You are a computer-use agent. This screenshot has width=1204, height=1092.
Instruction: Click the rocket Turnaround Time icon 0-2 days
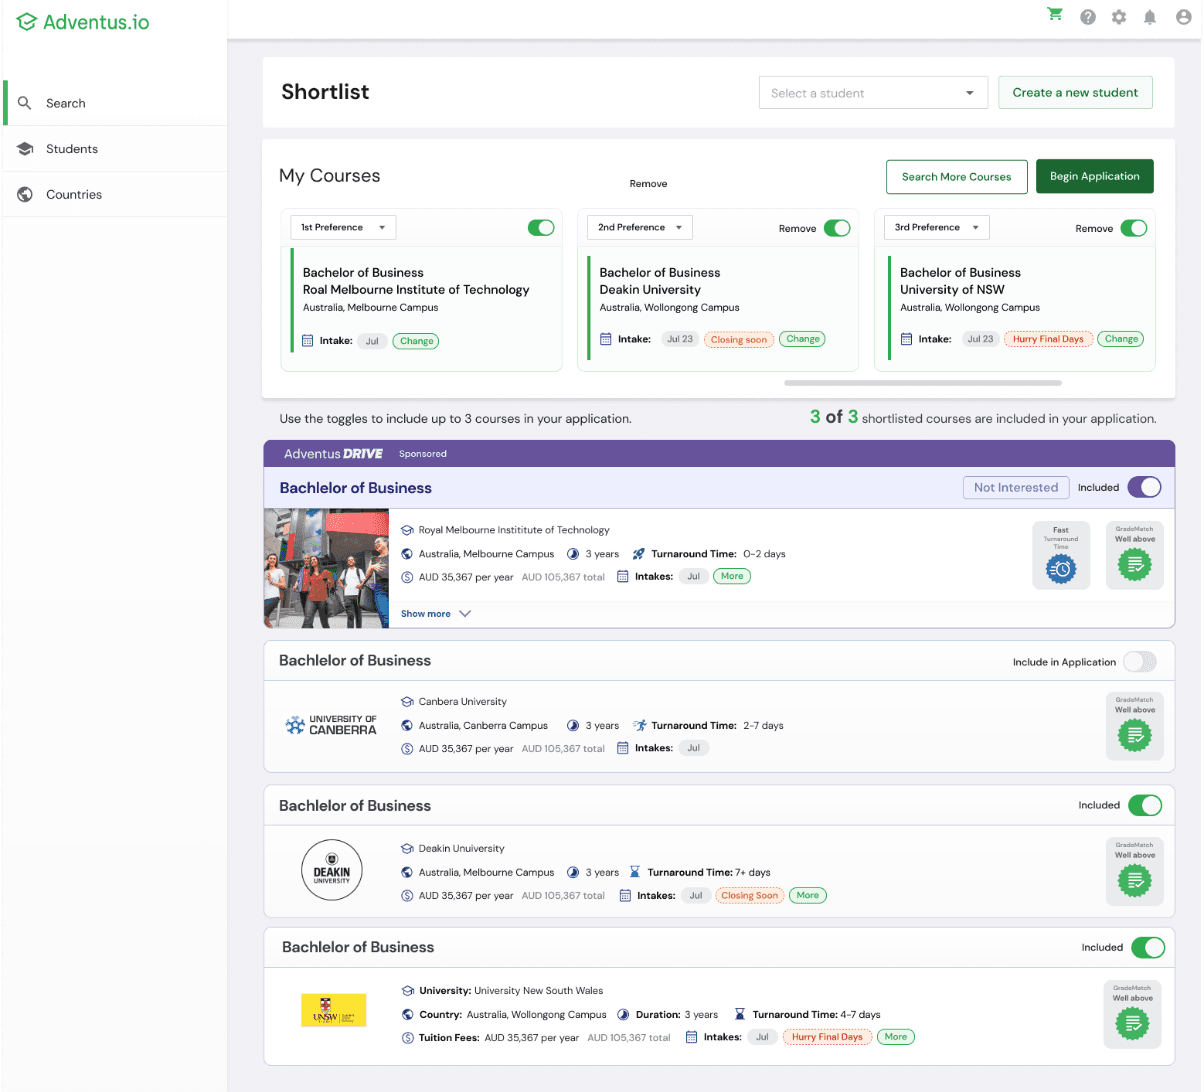639,554
